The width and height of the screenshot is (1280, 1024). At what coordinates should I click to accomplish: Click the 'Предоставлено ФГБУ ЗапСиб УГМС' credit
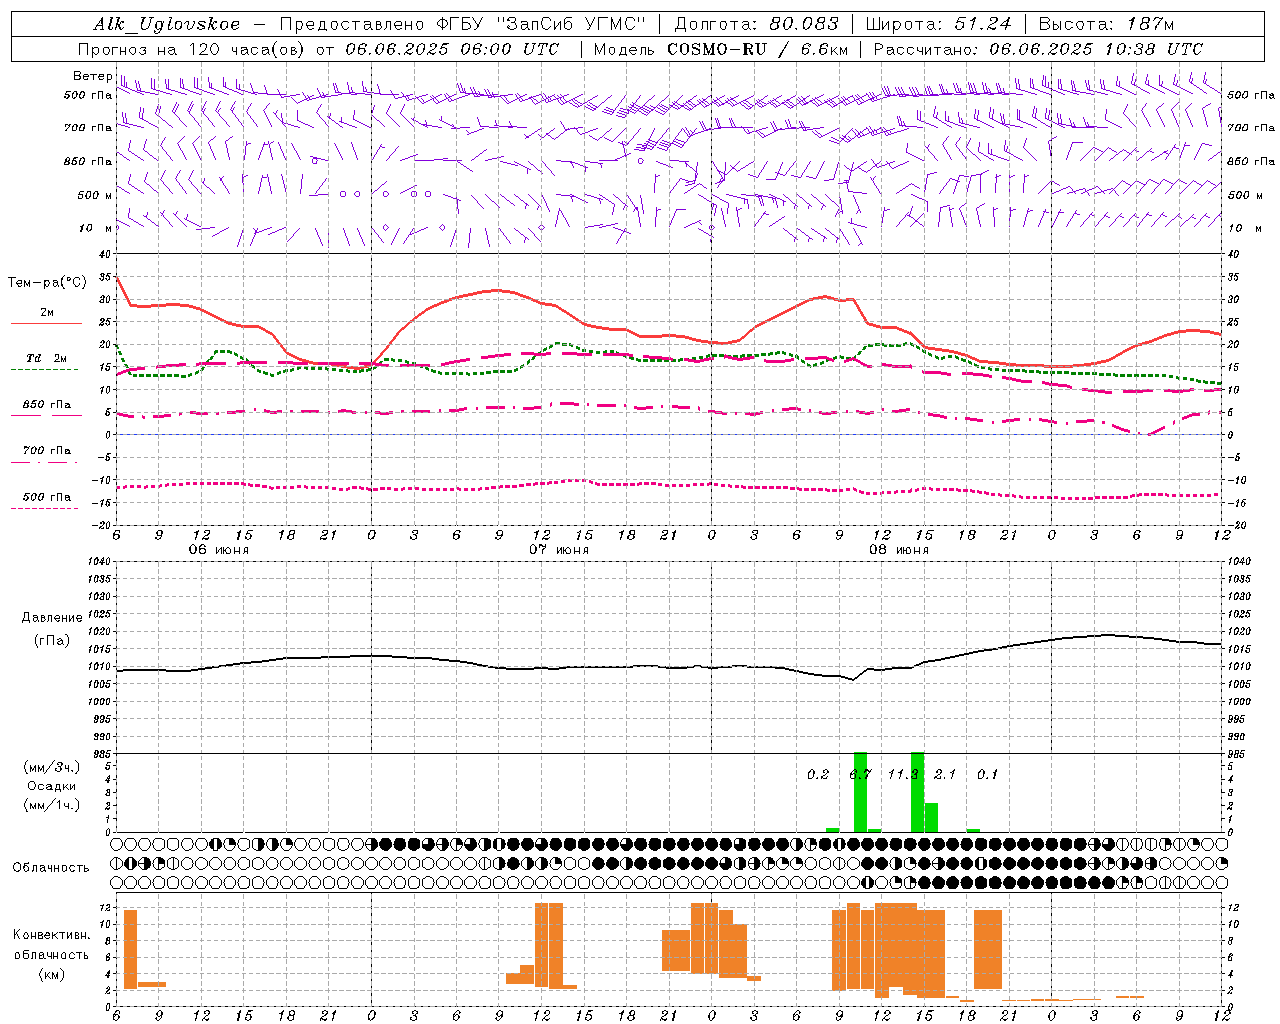click(463, 24)
